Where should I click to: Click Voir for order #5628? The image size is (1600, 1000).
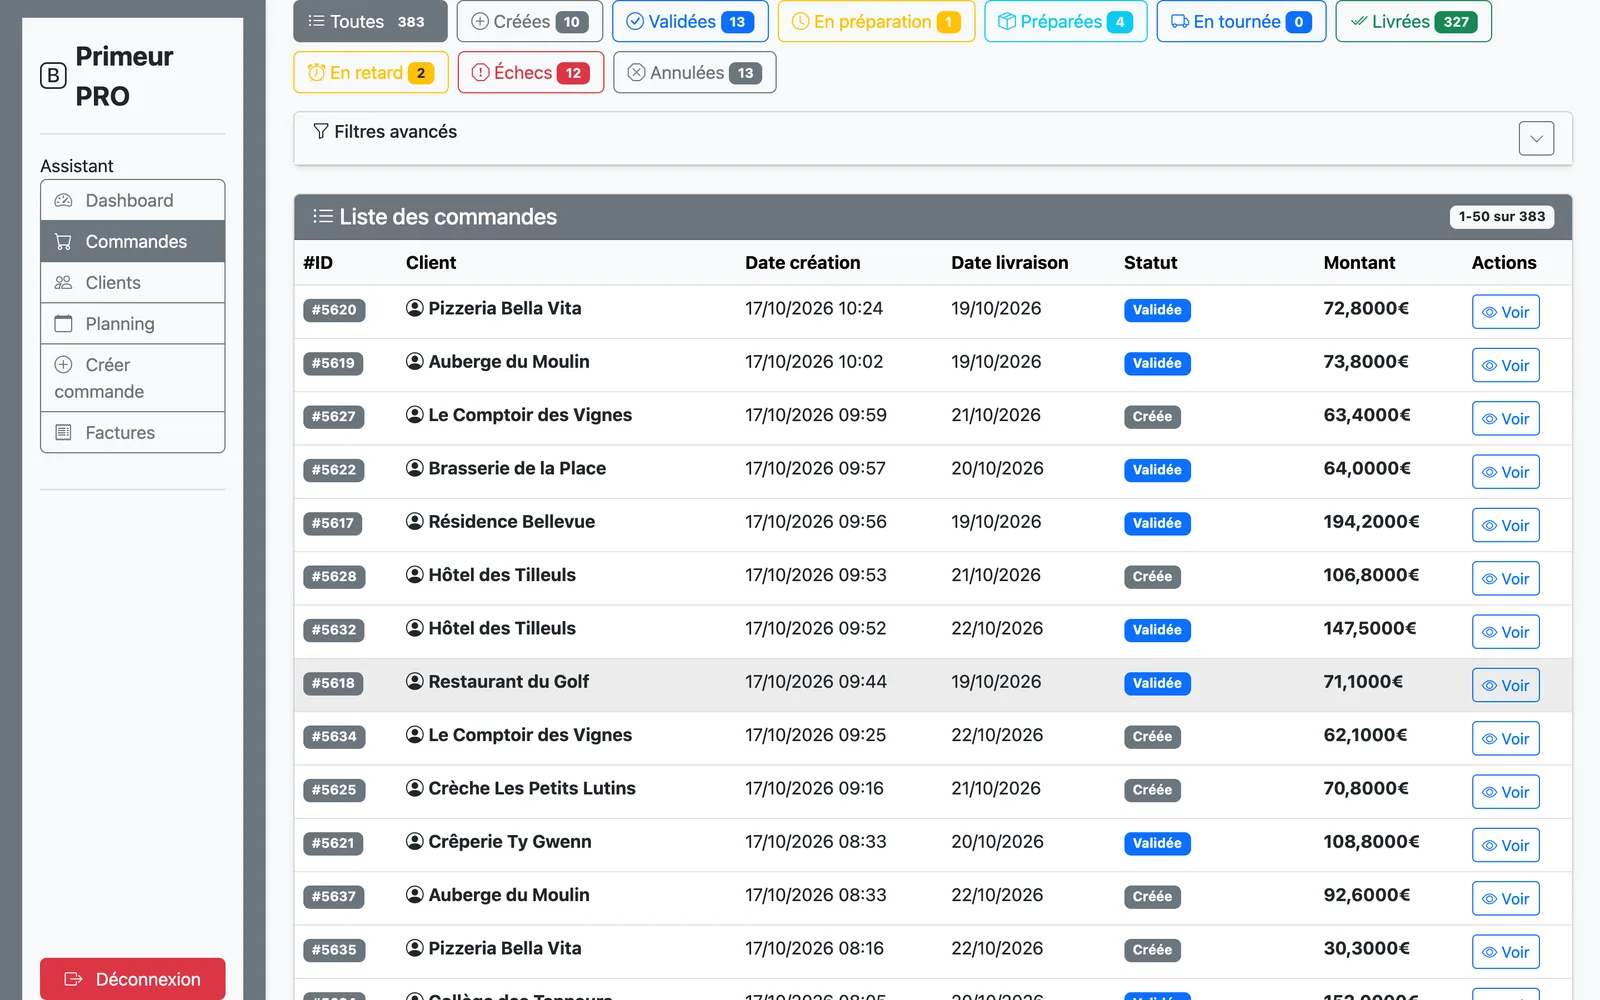coord(1505,578)
